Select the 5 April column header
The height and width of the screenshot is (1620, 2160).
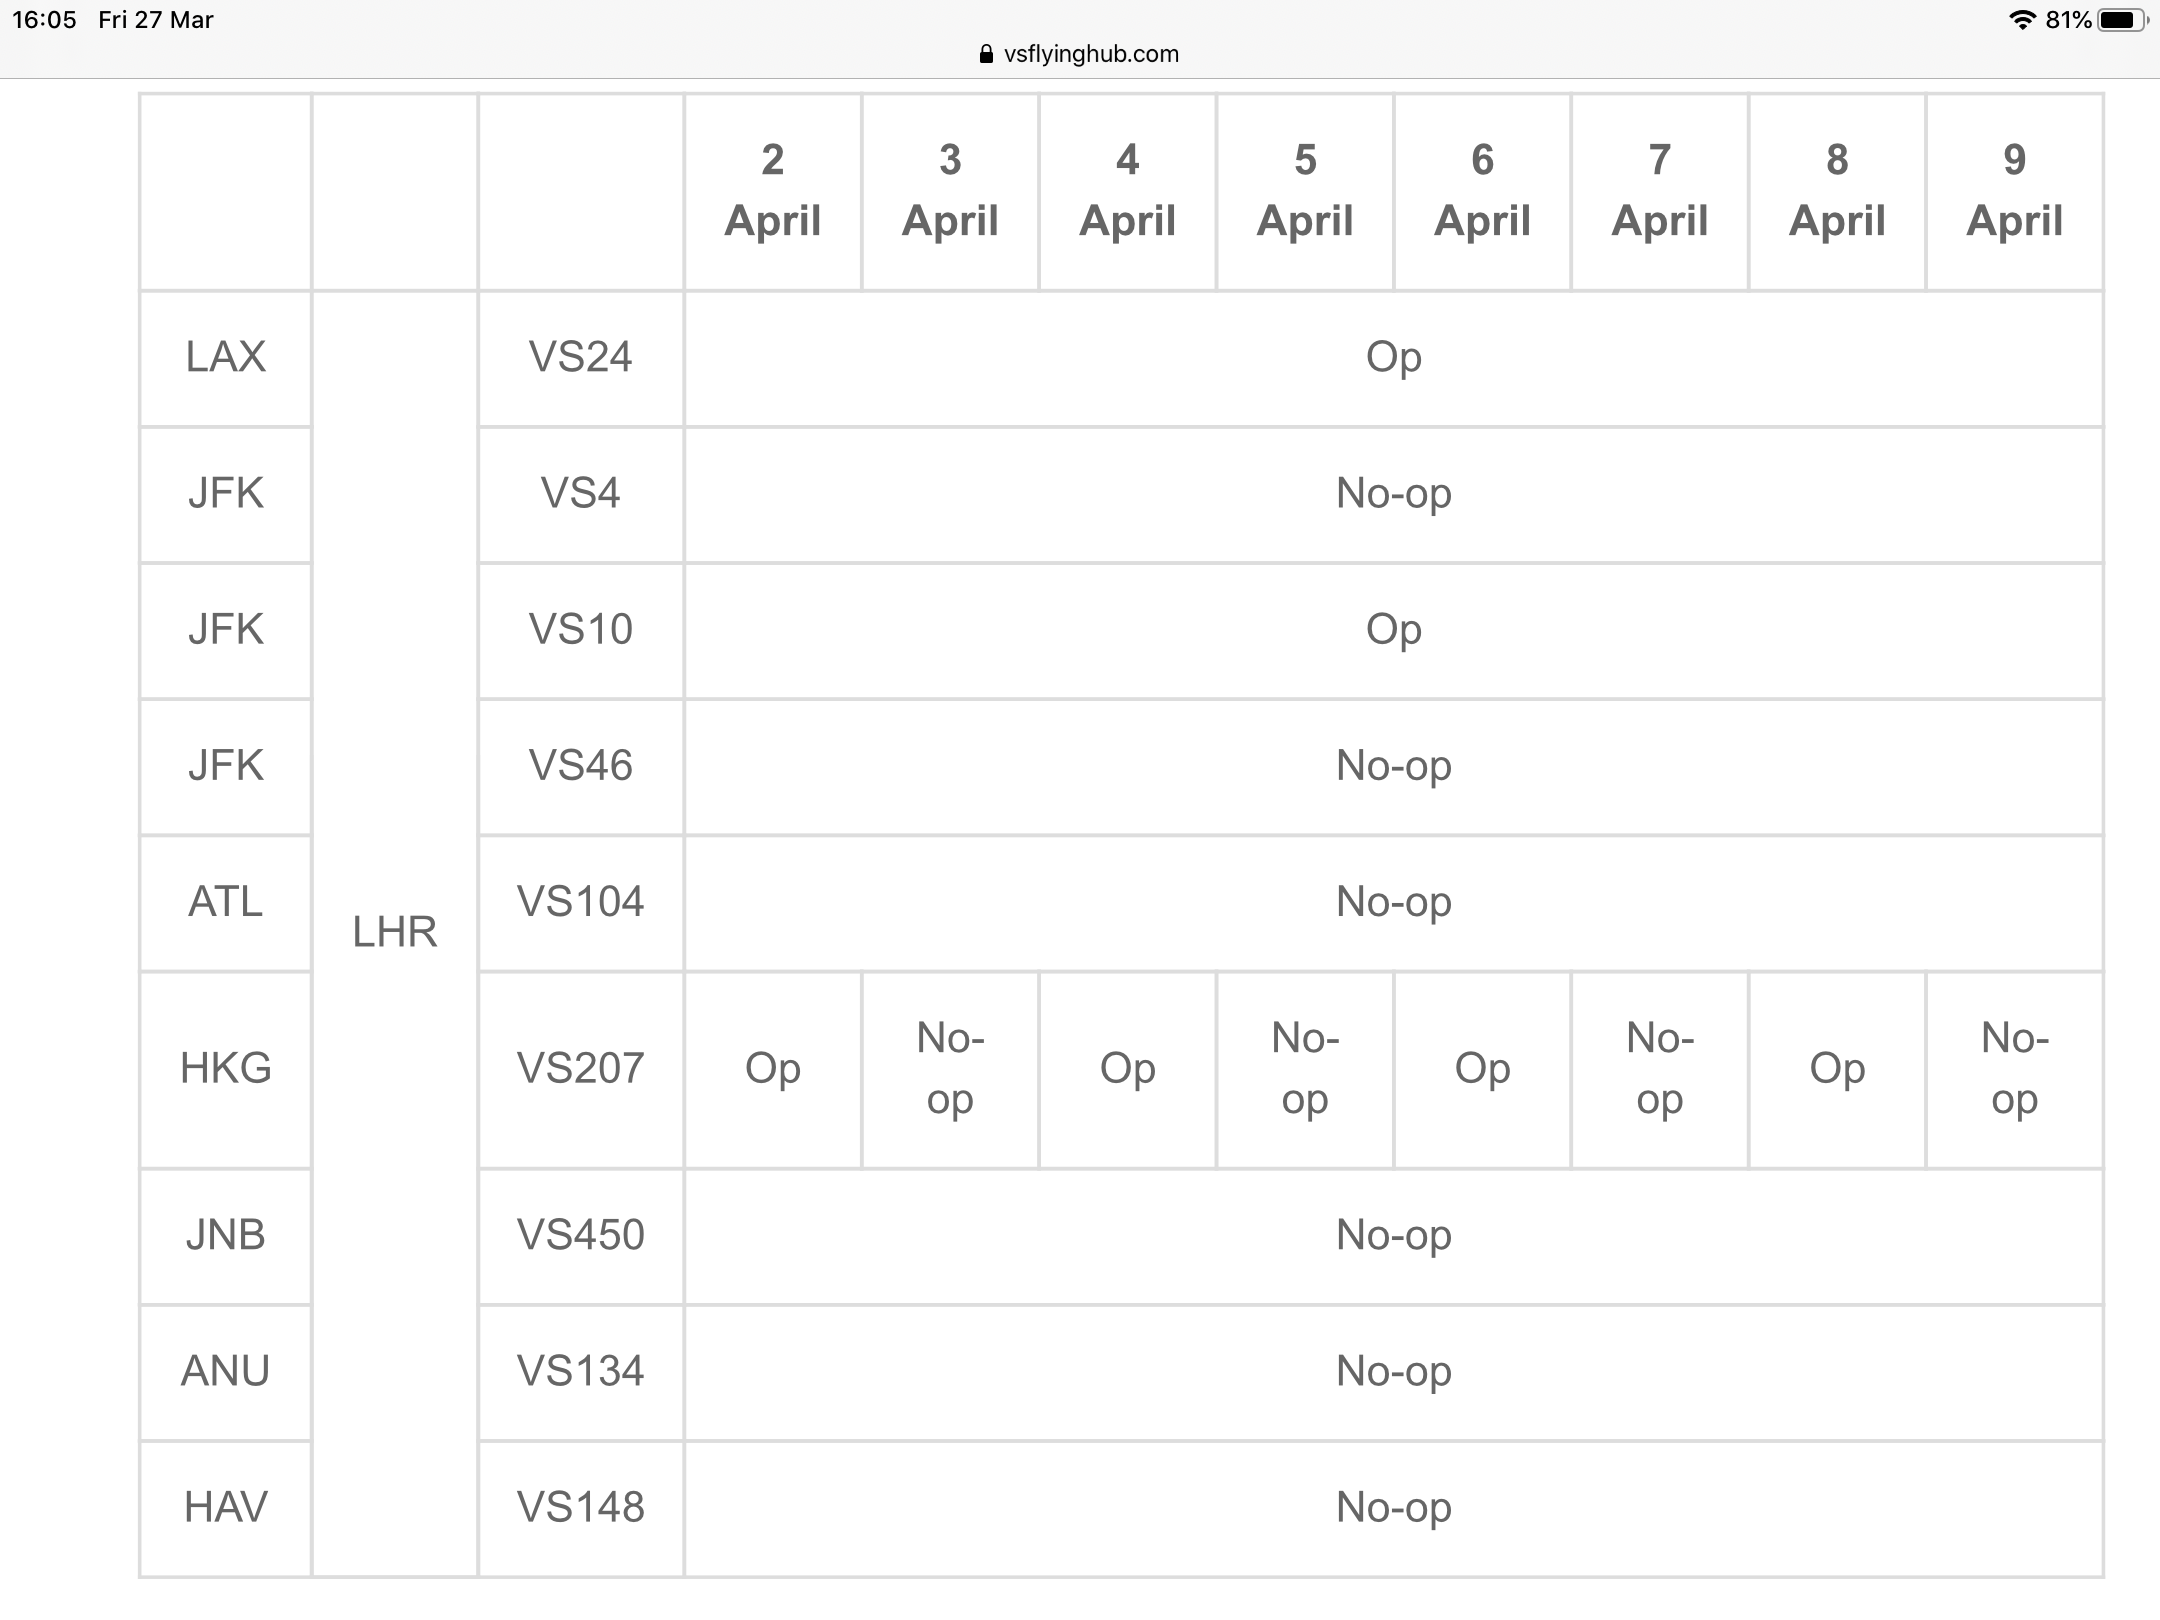(1305, 191)
